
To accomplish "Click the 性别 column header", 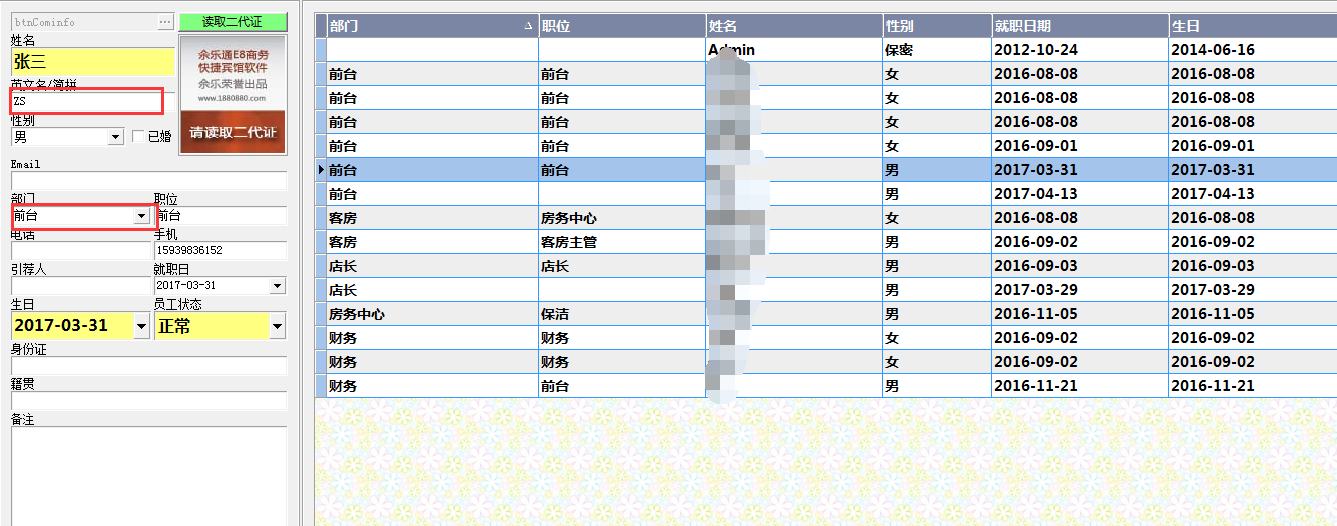I will point(936,26).
